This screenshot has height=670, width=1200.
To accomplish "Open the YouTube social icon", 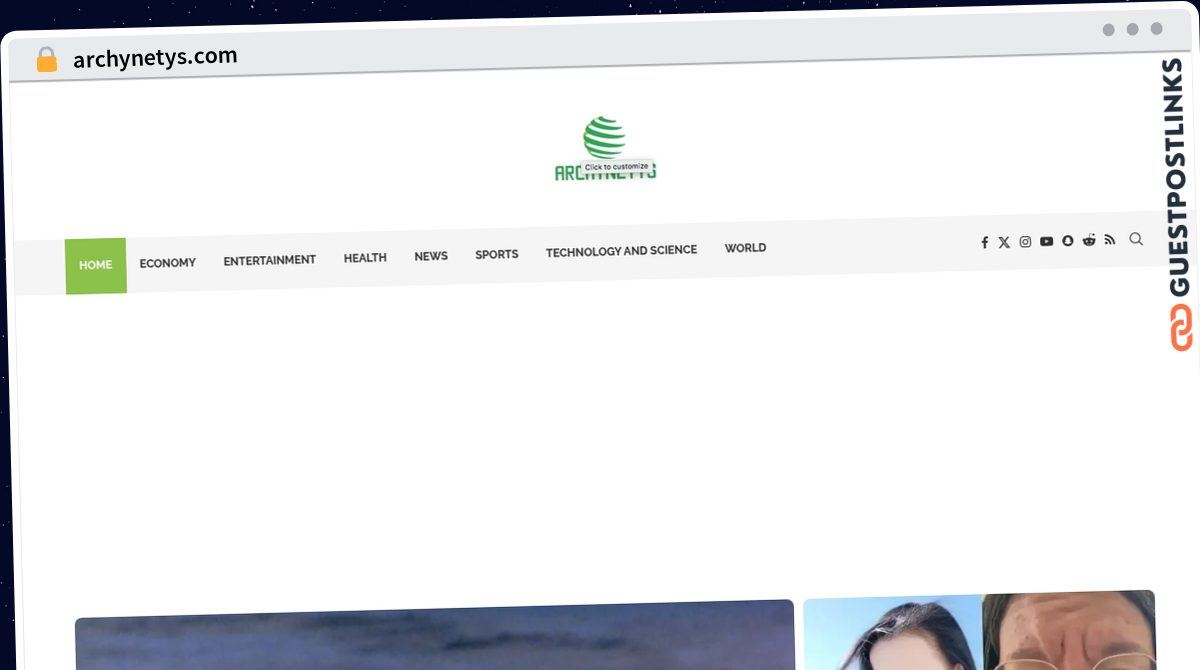I will [1046, 241].
